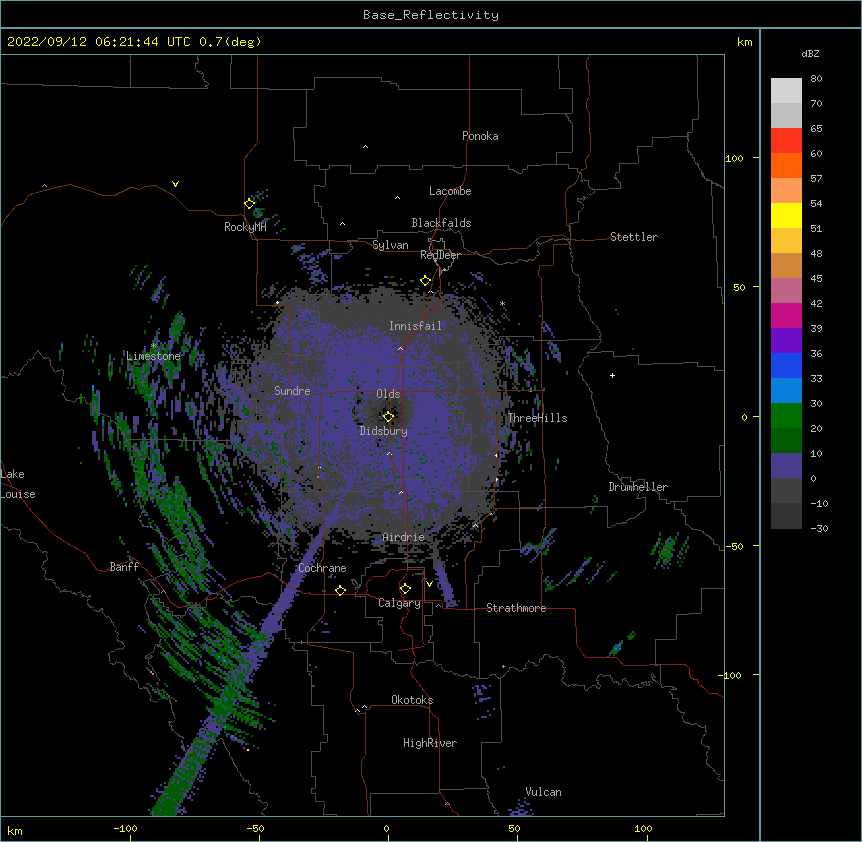Click the Blackfalds city label
Viewport: 862px width, 842px height.
click(441, 223)
